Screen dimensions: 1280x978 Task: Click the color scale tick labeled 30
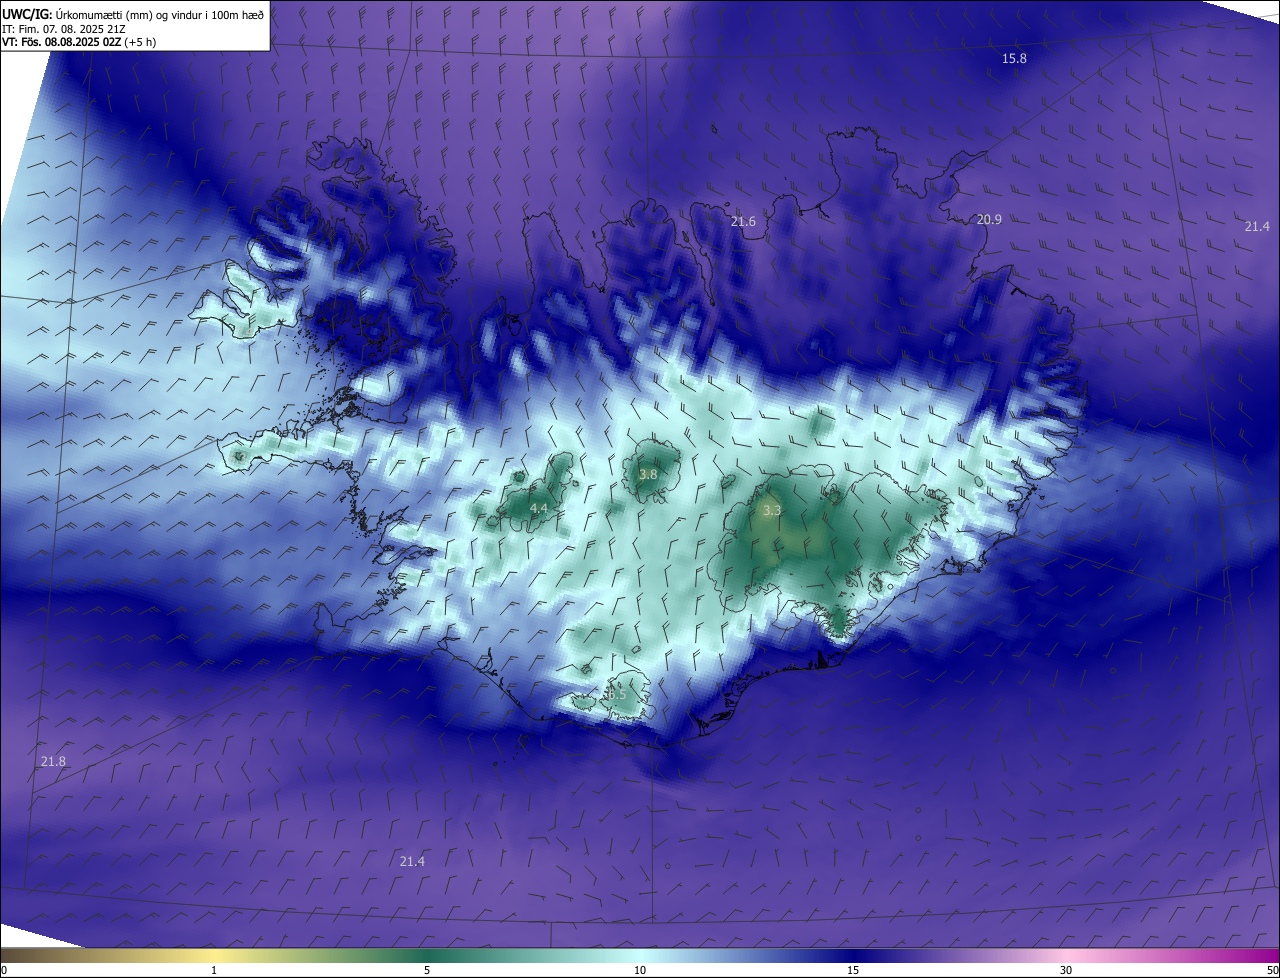click(x=1066, y=970)
